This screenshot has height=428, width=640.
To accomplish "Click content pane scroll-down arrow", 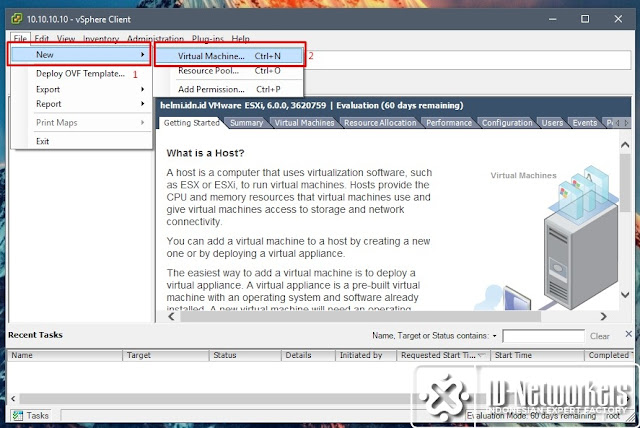I will pos(624,295).
